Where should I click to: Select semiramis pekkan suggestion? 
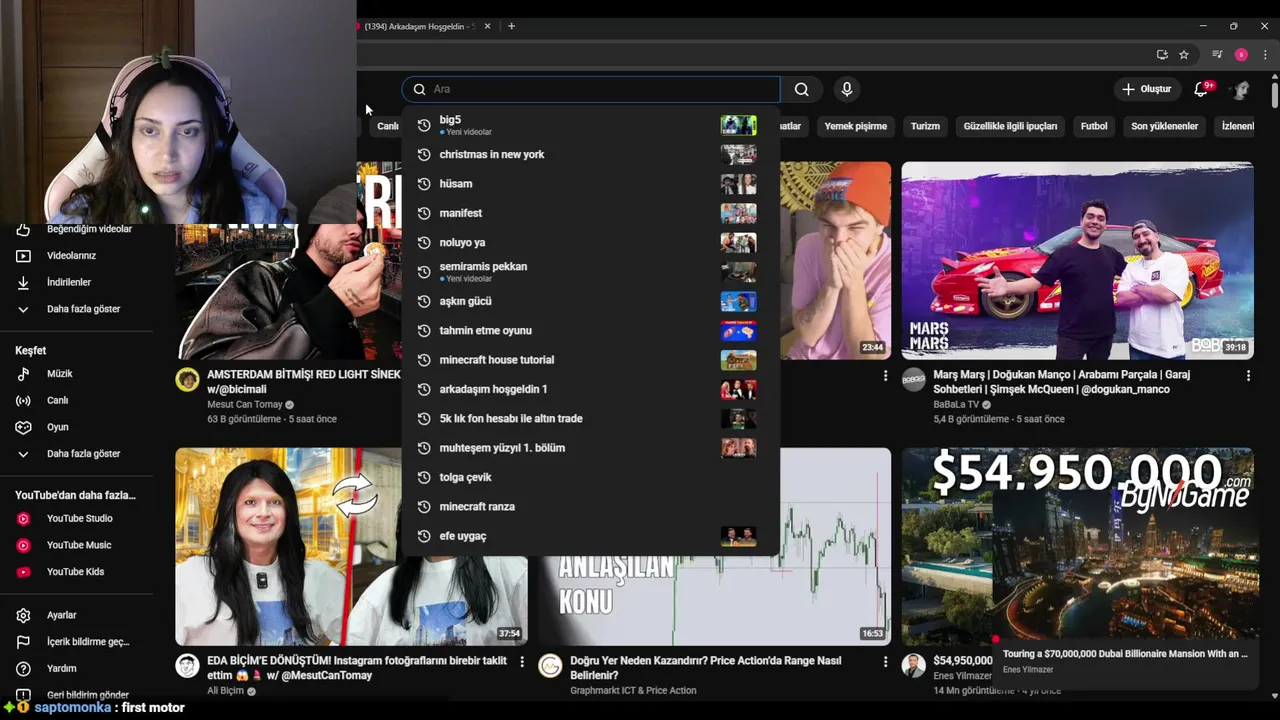coord(590,272)
